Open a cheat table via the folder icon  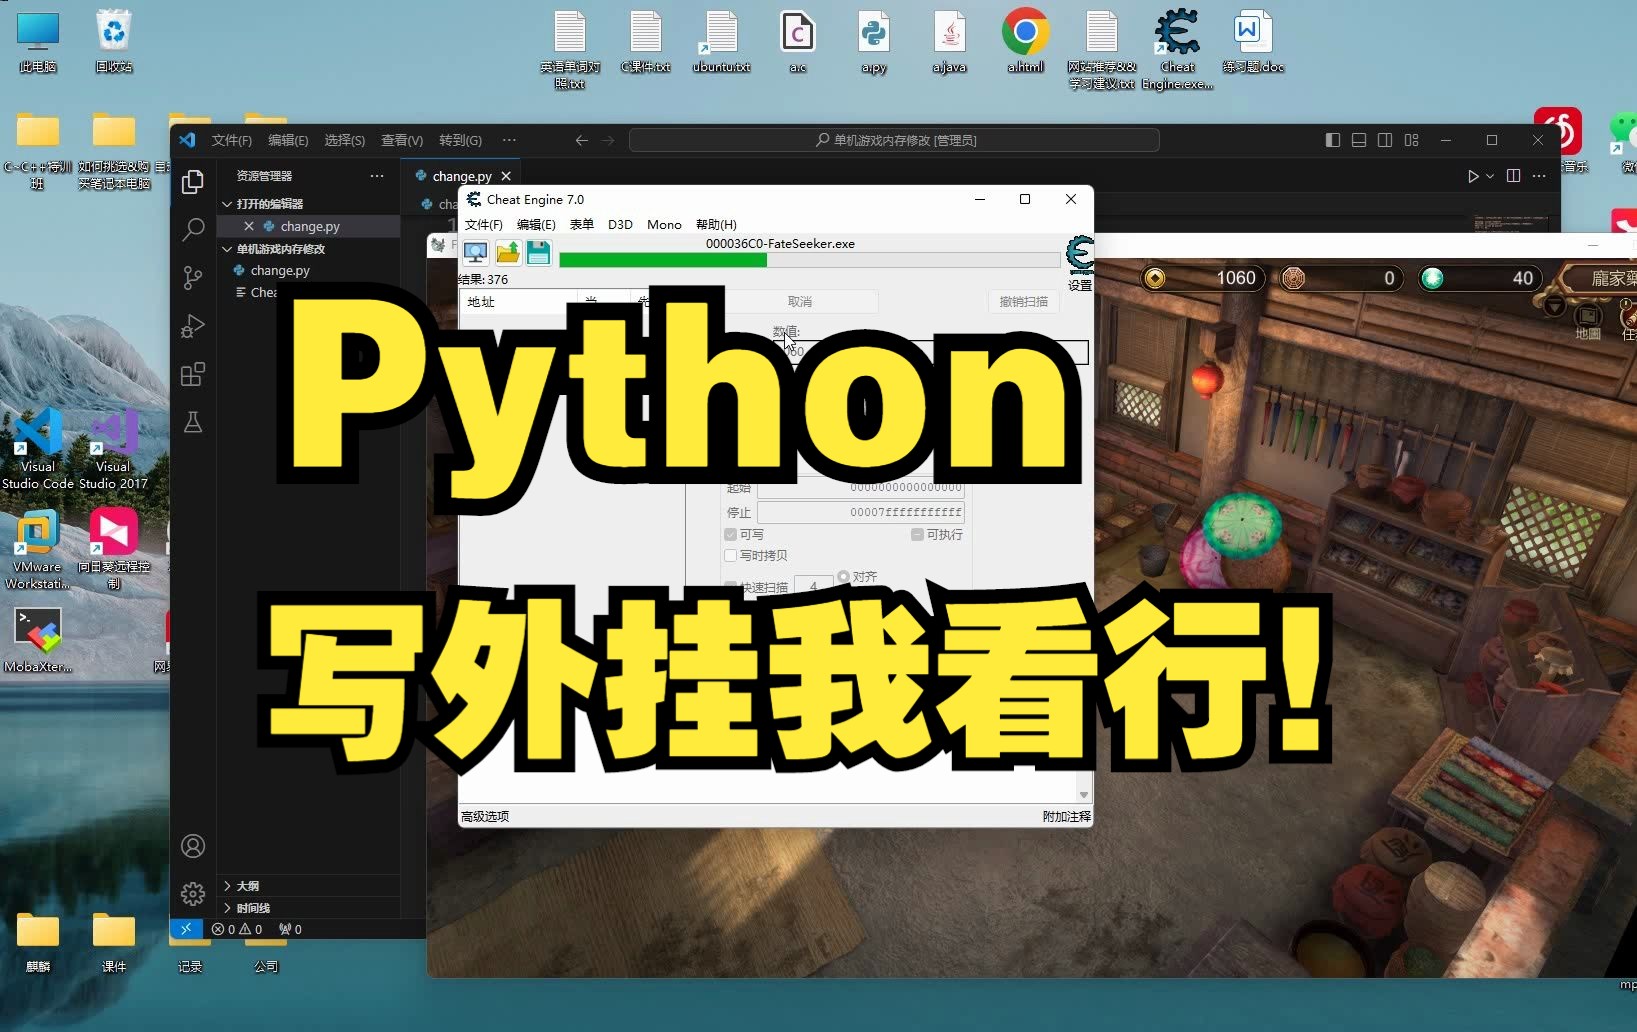pyautogui.click(x=508, y=252)
